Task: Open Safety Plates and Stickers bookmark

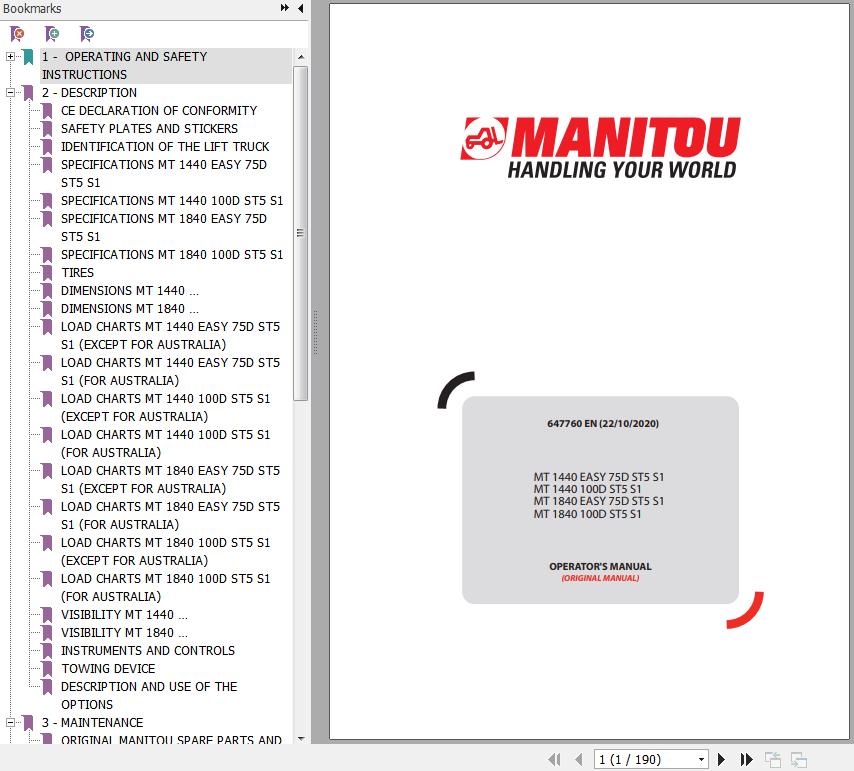Action: click(149, 128)
